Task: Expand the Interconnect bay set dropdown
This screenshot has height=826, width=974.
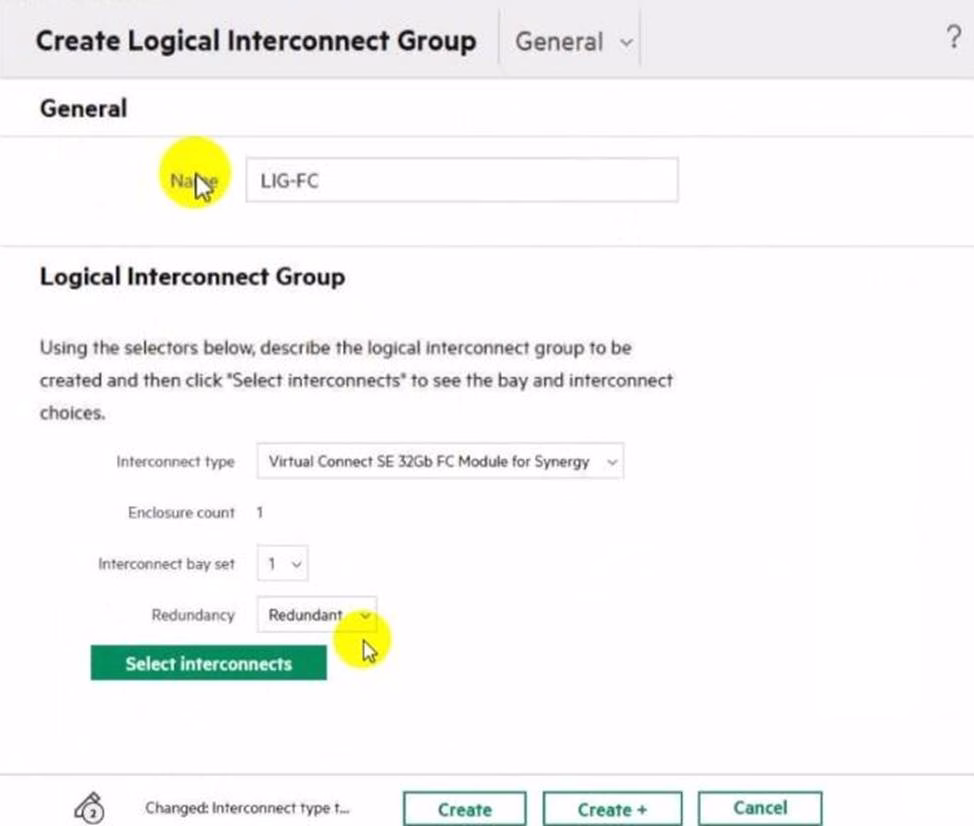Action: click(x=282, y=564)
